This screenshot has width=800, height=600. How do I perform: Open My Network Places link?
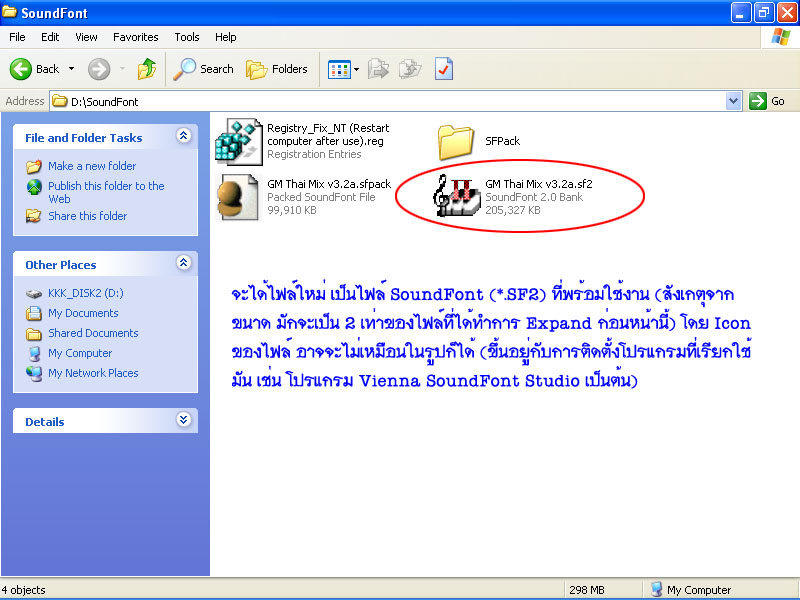(x=93, y=373)
